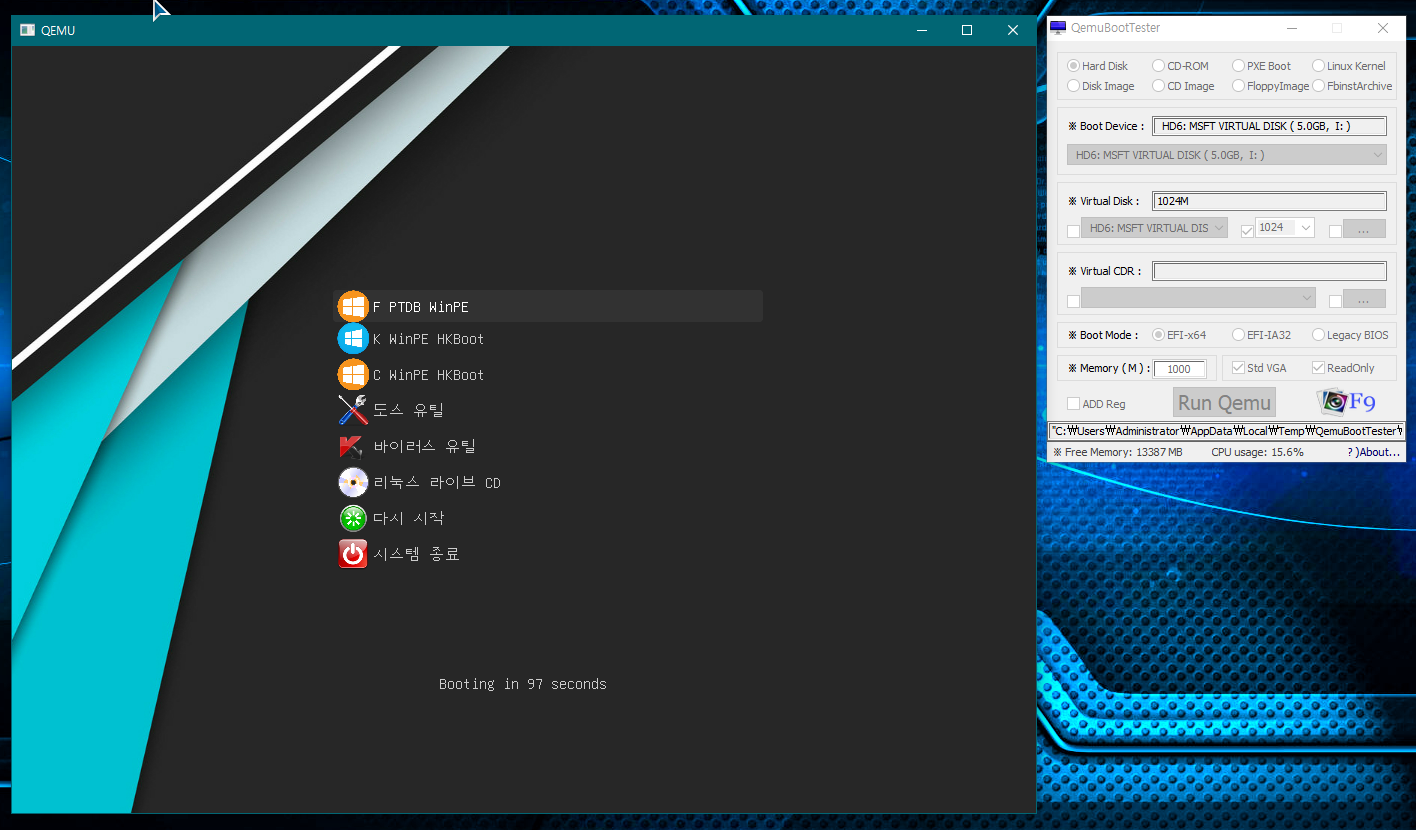The image size is (1416, 830).
Task: Select the Linux Kernel radio option
Action: click(x=1319, y=66)
